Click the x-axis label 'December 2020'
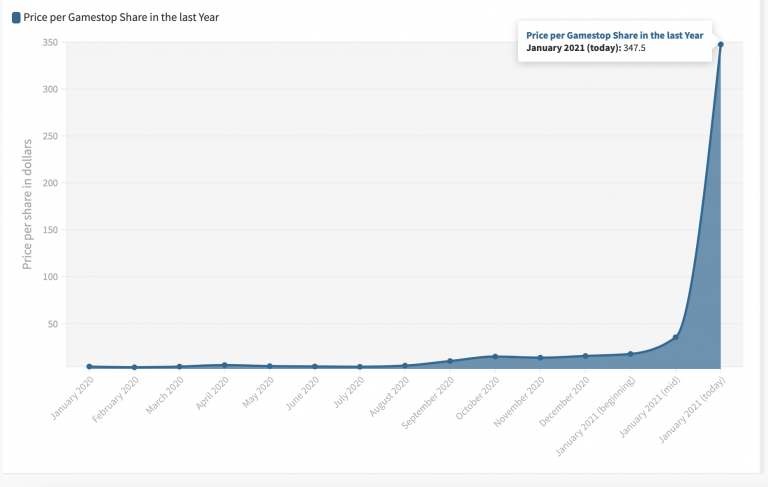Image resolution: width=768 pixels, height=487 pixels. [x=564, y=402]
